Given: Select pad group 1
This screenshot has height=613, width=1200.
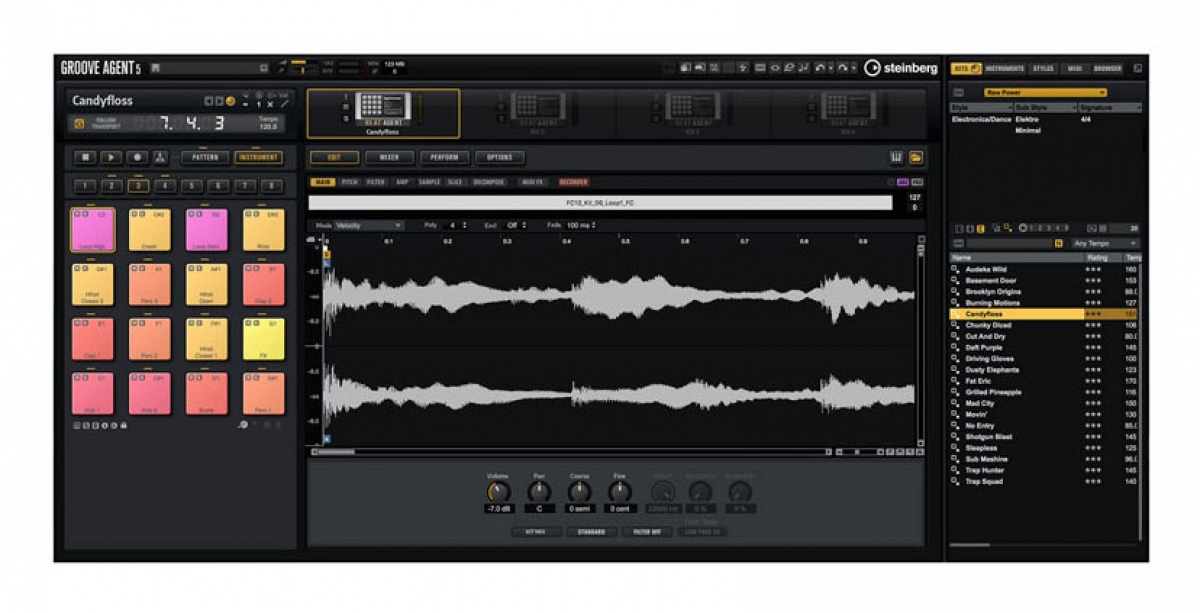Looking at the screenshot, I should click(x=86, y=186).
